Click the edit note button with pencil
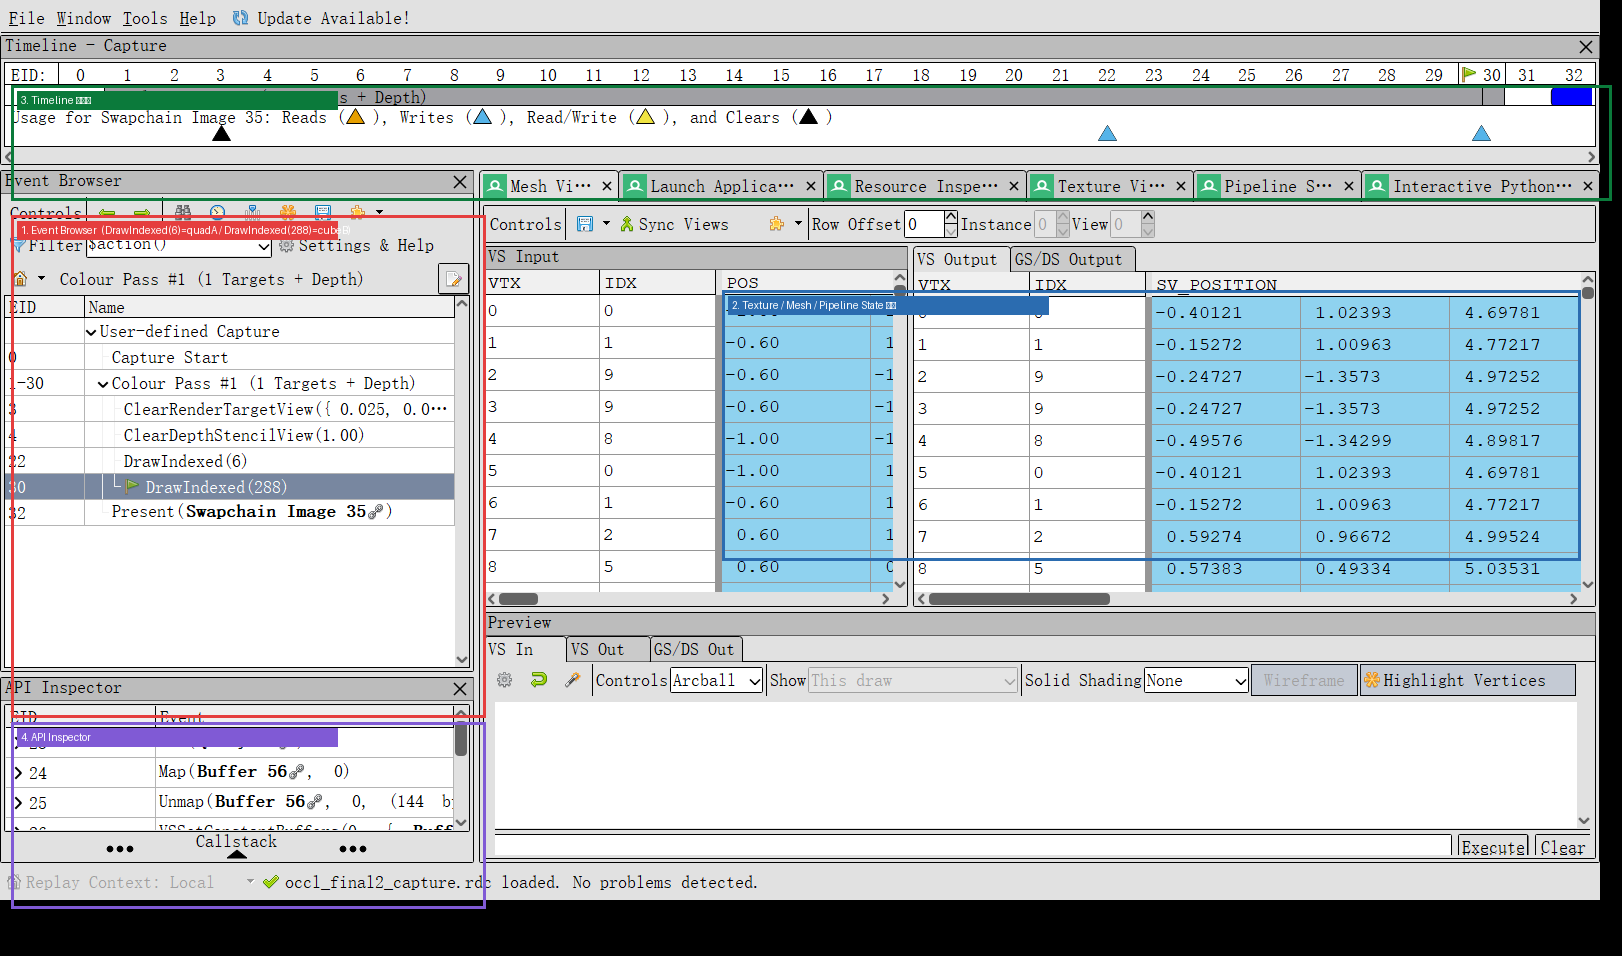The image size is (1622, 956). point(454,279)
